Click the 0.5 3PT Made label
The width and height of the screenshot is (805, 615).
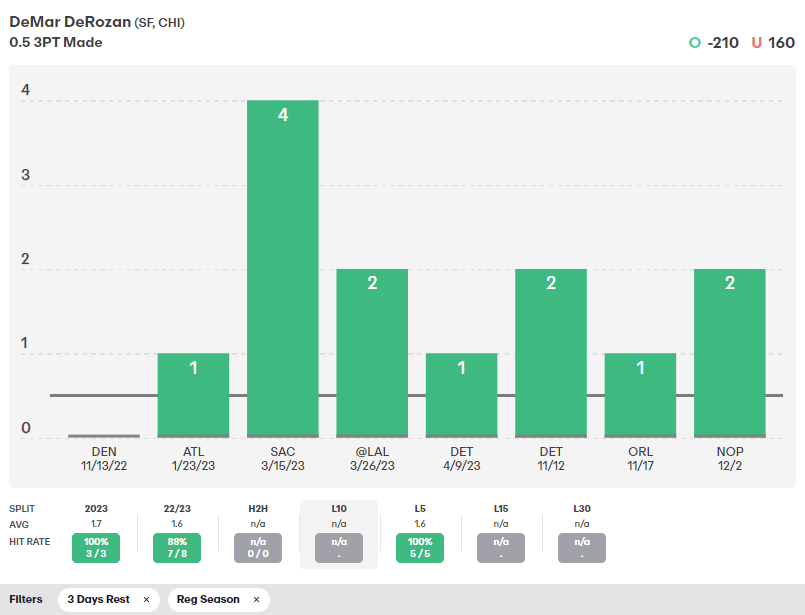[56, 43]
